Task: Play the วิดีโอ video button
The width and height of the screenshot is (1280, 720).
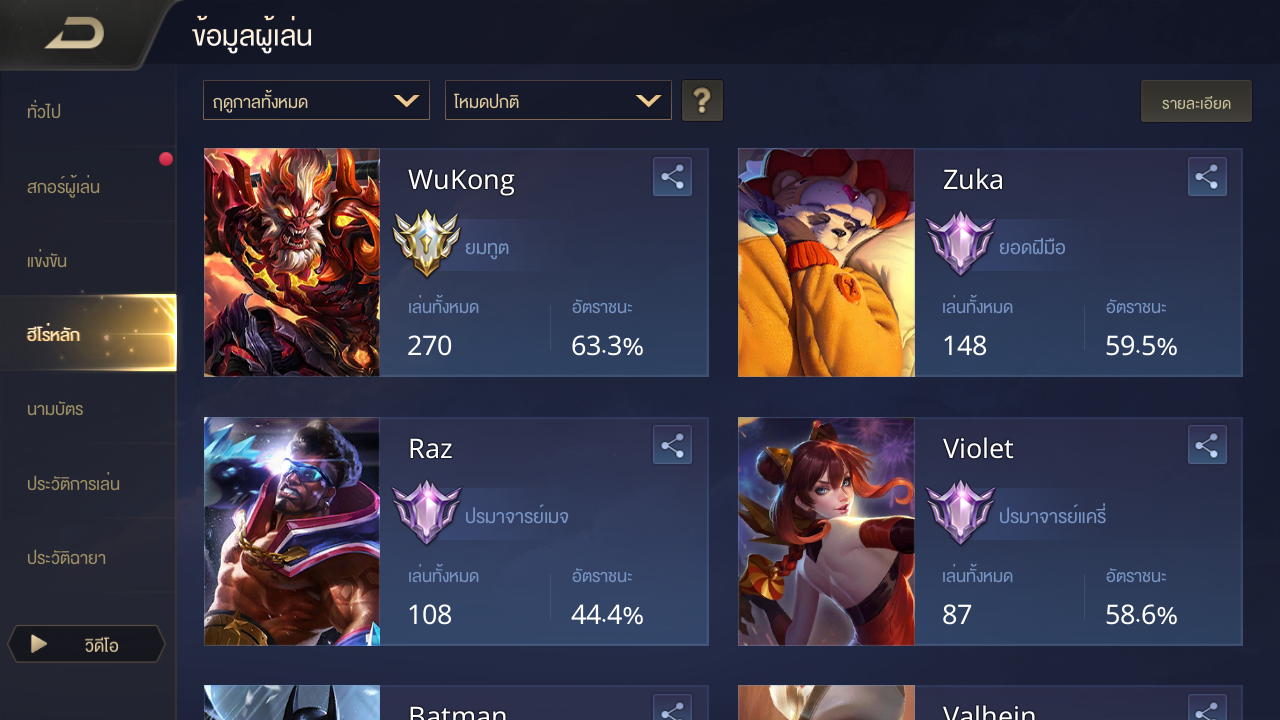Action: tap(86, 644)
